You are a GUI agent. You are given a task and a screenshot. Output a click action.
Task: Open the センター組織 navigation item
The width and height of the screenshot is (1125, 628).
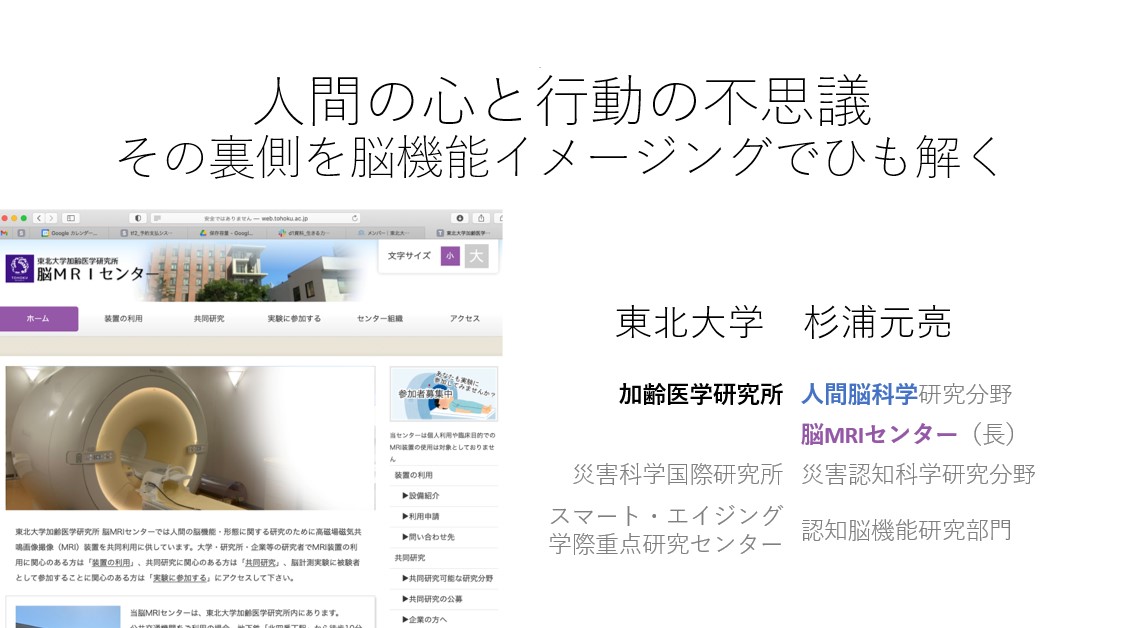click(x=380, y=319)
